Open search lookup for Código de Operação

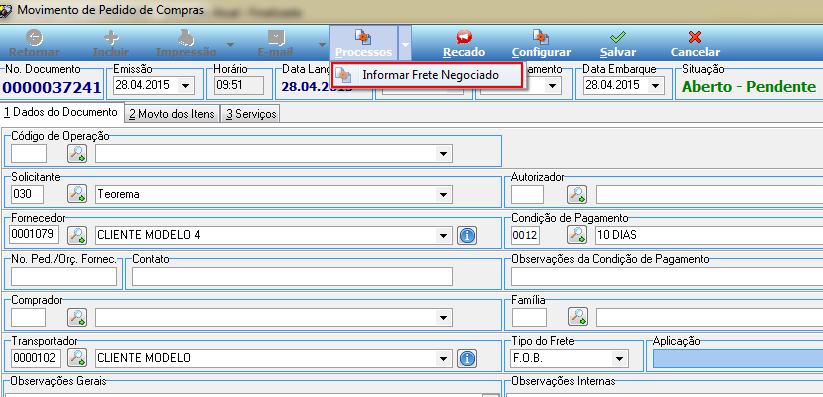tap(77, 153)
